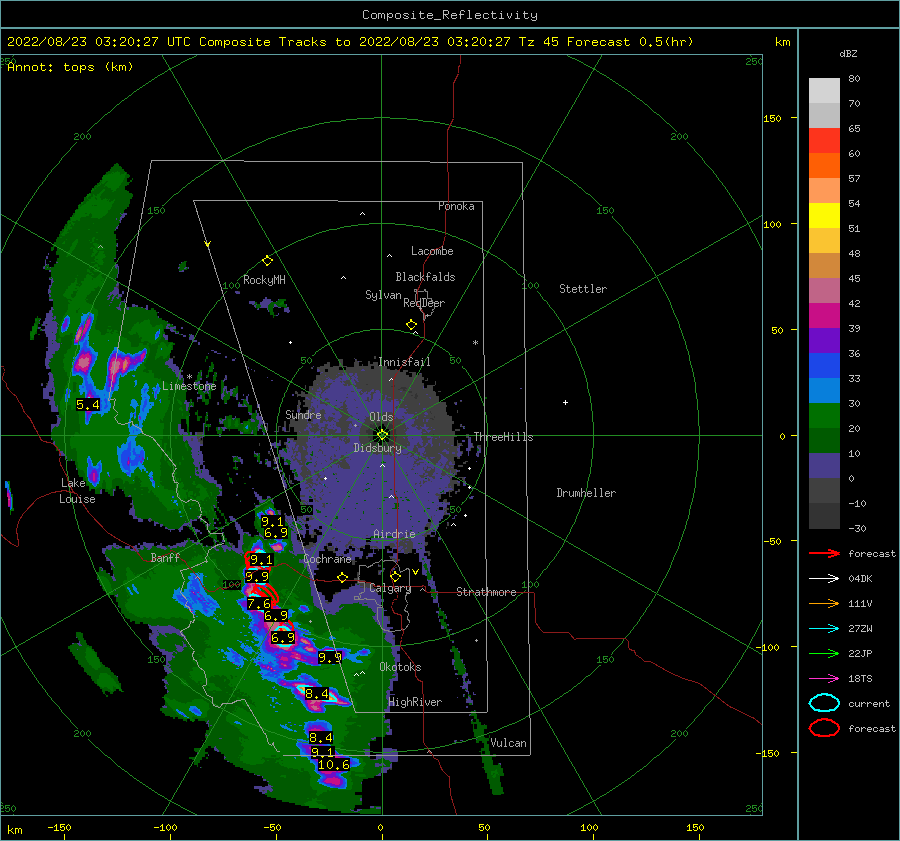Viewport: 900px width, 841px height.
Task: Click the orange 111V track arrow
Action: click(824, 603)
